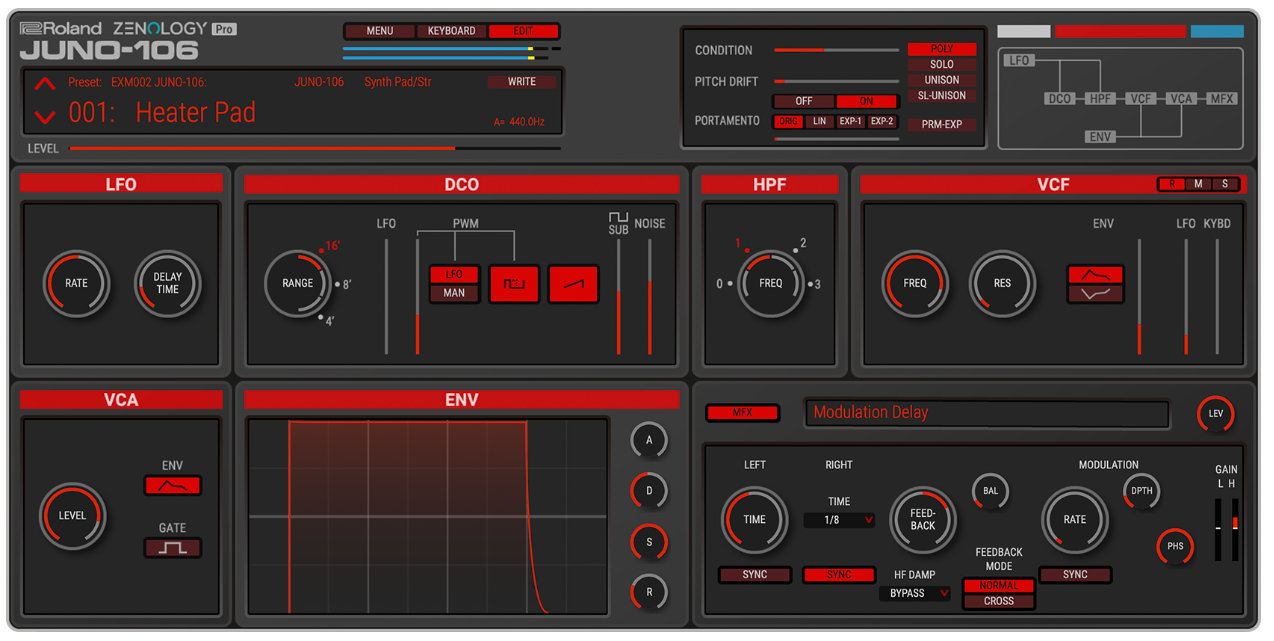
Task: Go to previous preset with up arrow
Action: (45, 84)
